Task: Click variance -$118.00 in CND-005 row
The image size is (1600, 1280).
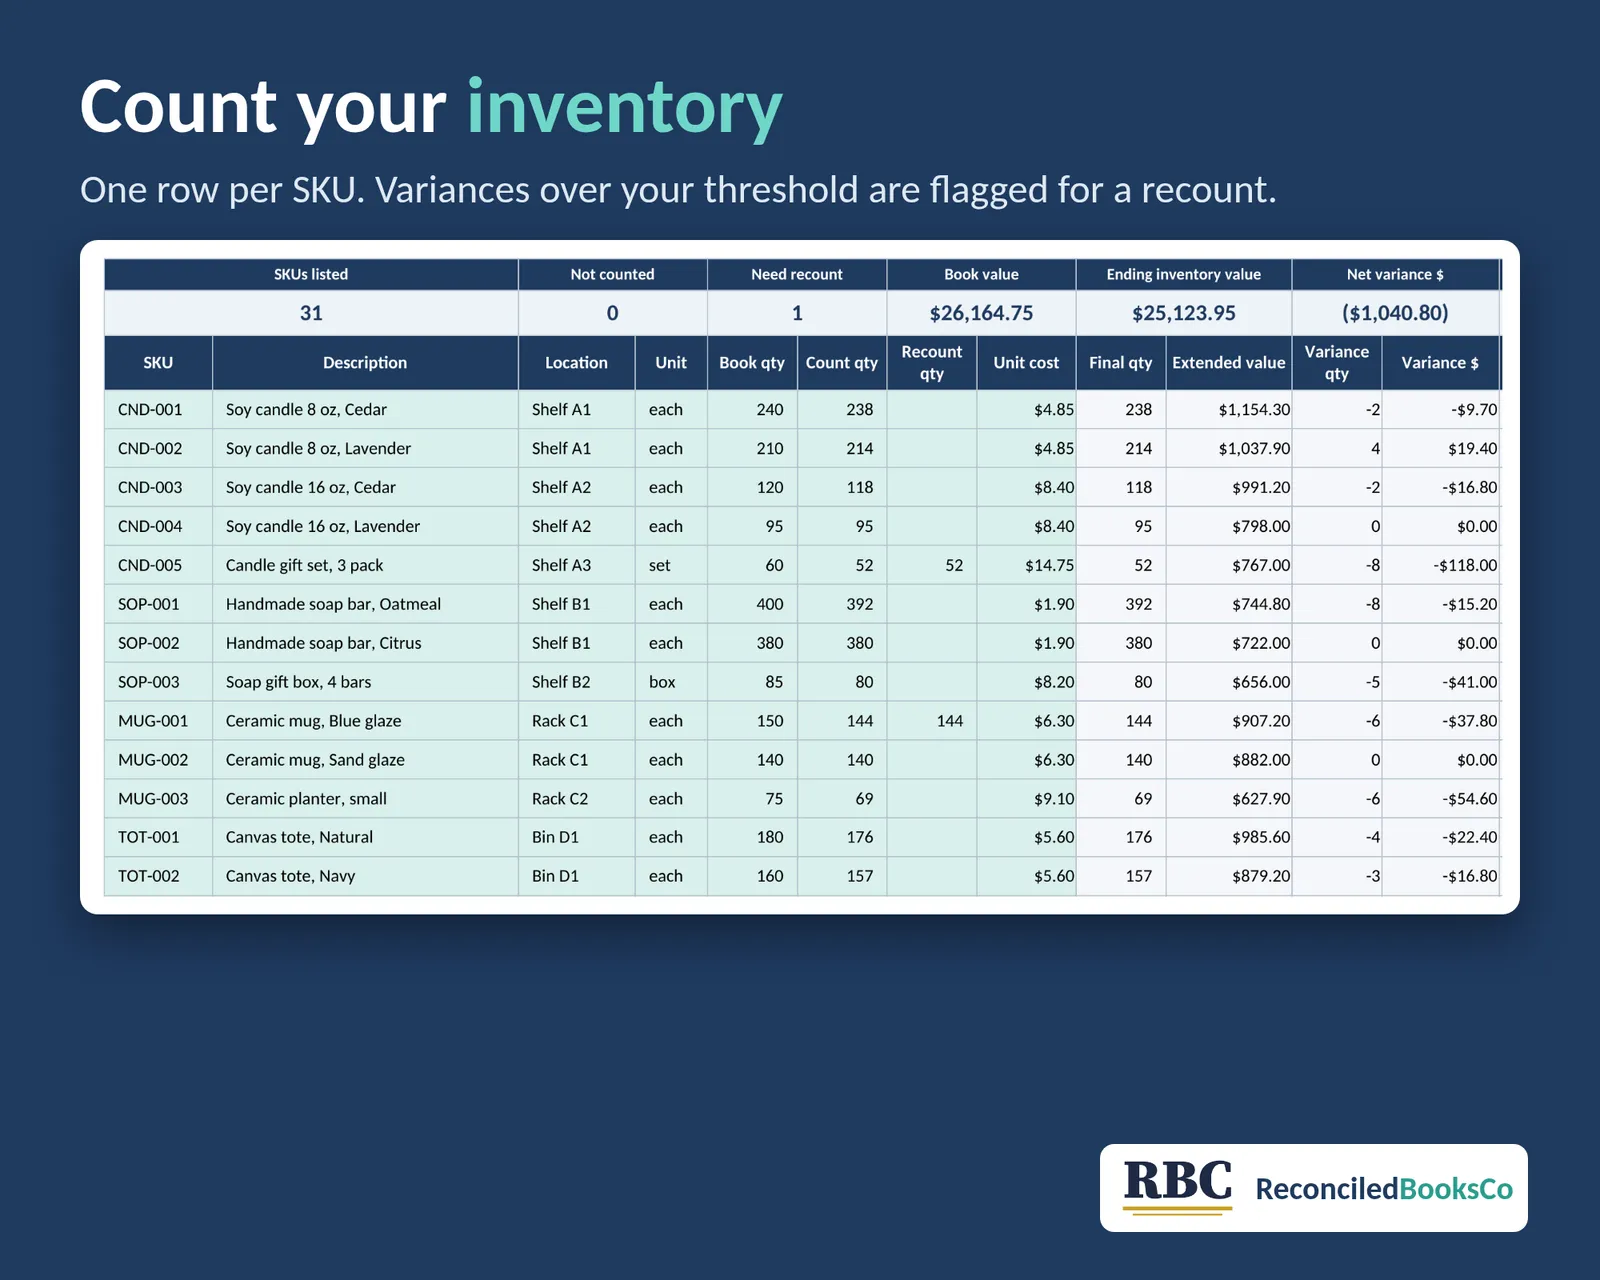Action: pyautogui.click(x=1440, y=566)
